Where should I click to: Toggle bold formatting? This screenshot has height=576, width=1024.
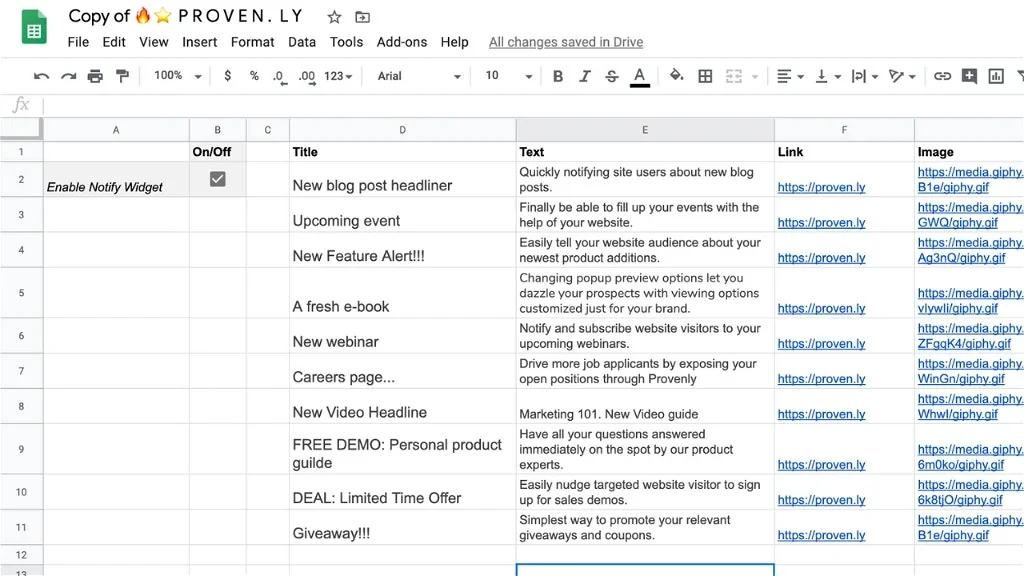[557, 76]
